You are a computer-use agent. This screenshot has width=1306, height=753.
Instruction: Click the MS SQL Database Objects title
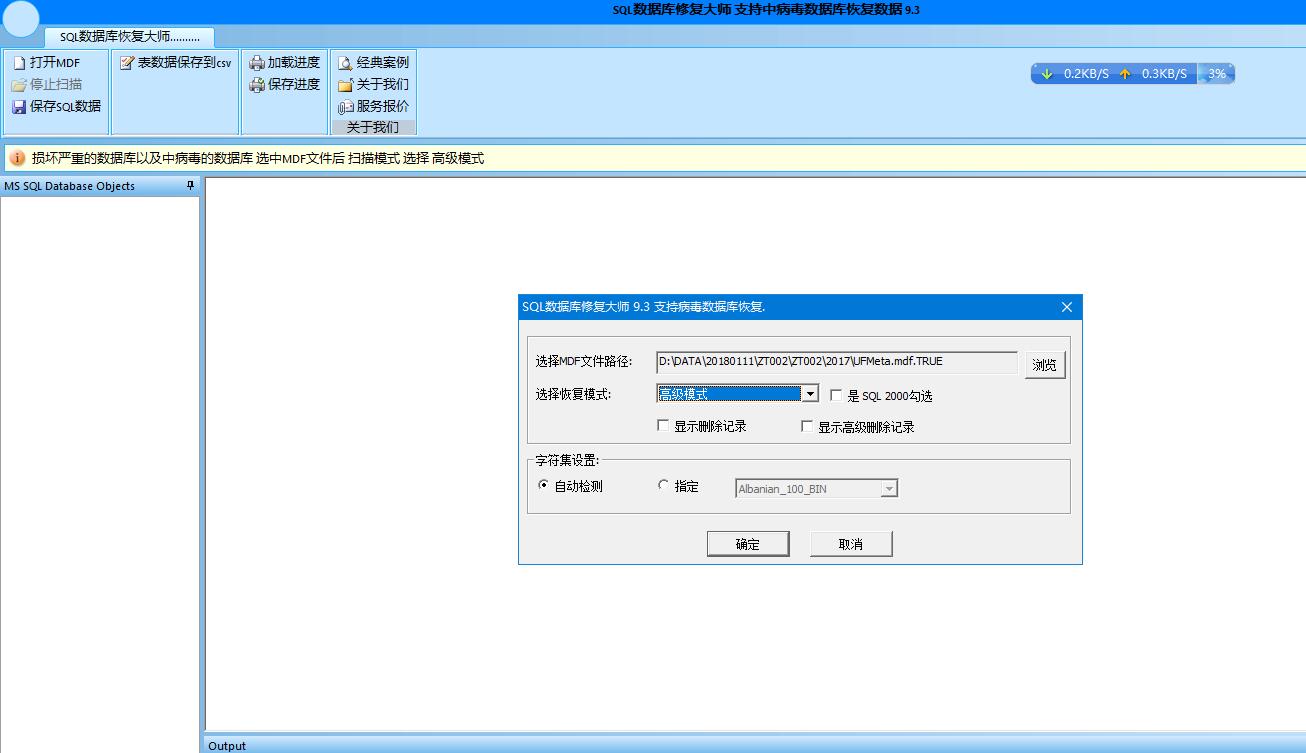[x=70, y=186]
